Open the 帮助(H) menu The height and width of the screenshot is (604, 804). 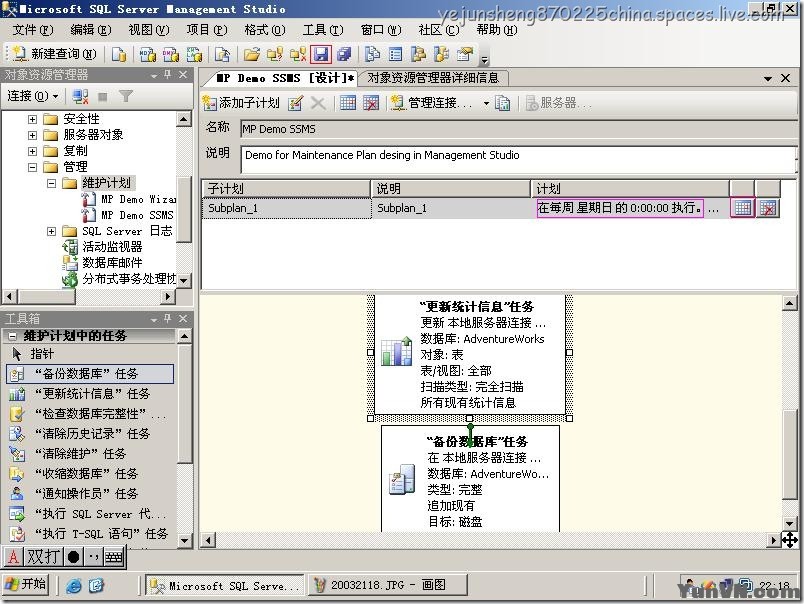tap(497, 30)
